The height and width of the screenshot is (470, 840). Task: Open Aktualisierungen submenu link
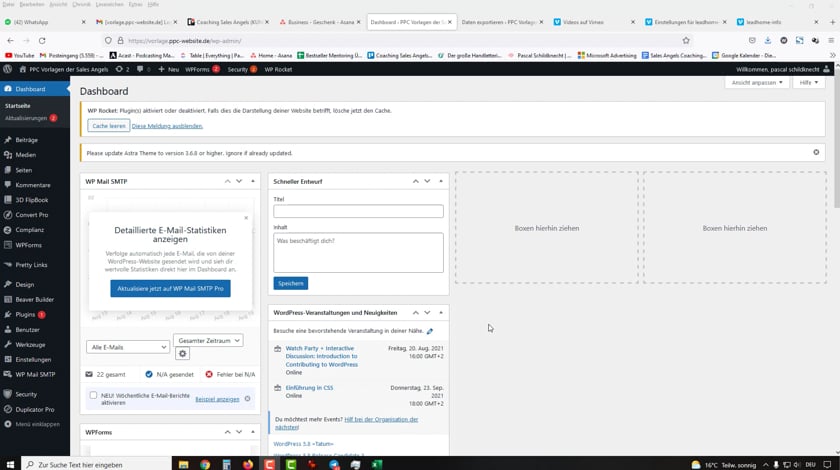(26, 118)
